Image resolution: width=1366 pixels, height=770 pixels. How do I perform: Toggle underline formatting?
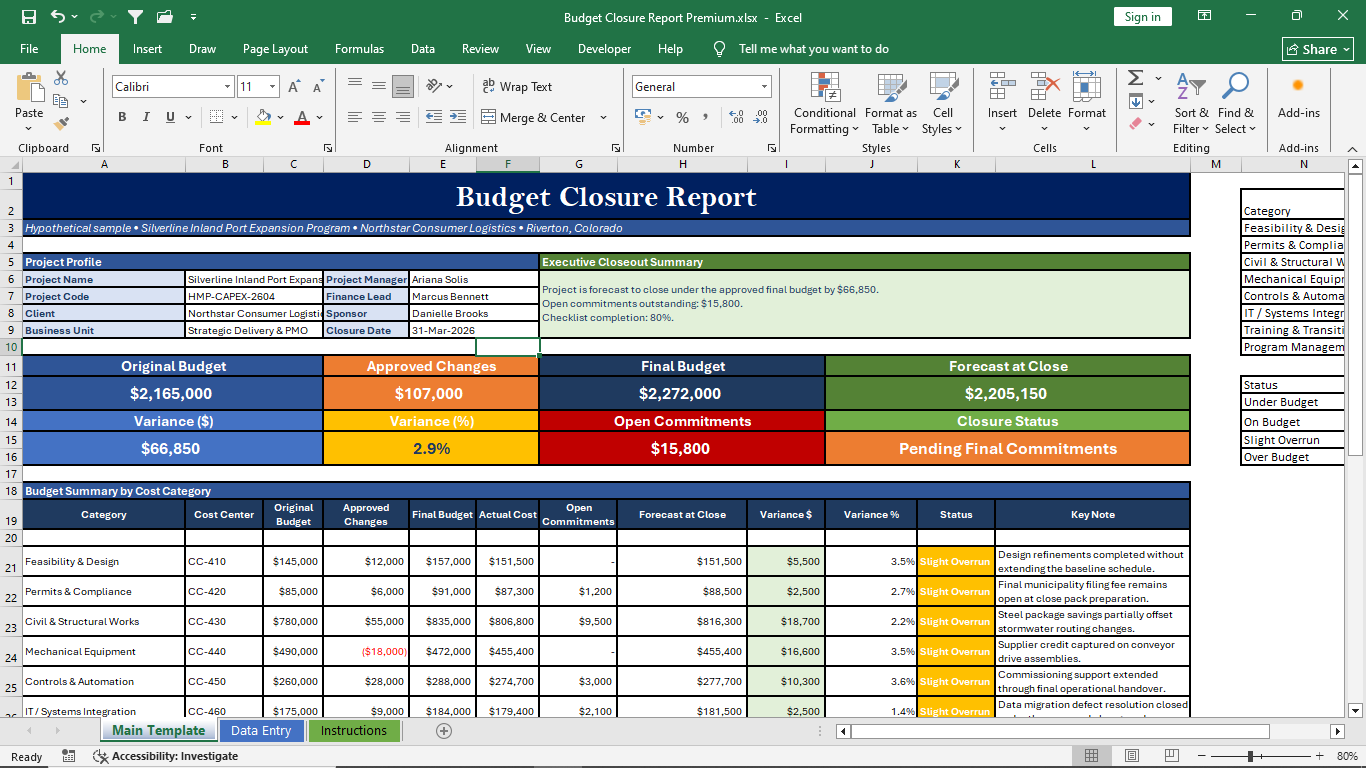pyautogui.click(x=171, y=117)
